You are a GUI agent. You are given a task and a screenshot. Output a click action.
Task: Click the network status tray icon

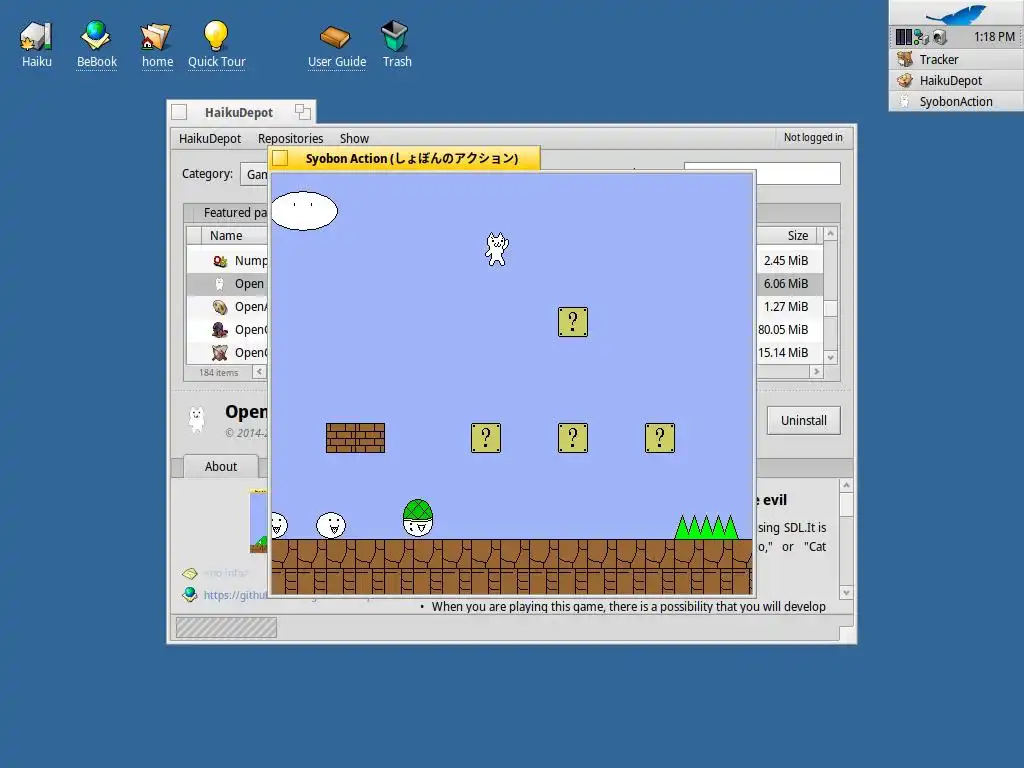click(x=921, y=37)
